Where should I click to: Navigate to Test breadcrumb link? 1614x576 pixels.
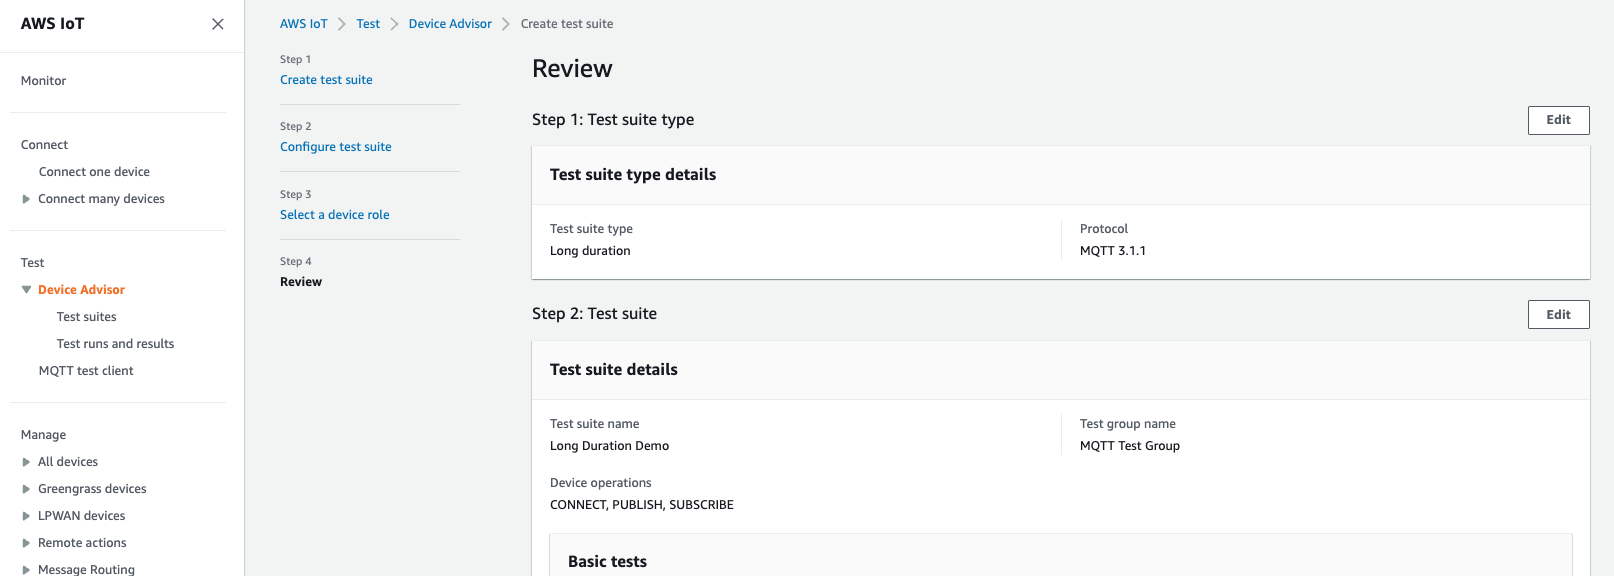point(368,24)
